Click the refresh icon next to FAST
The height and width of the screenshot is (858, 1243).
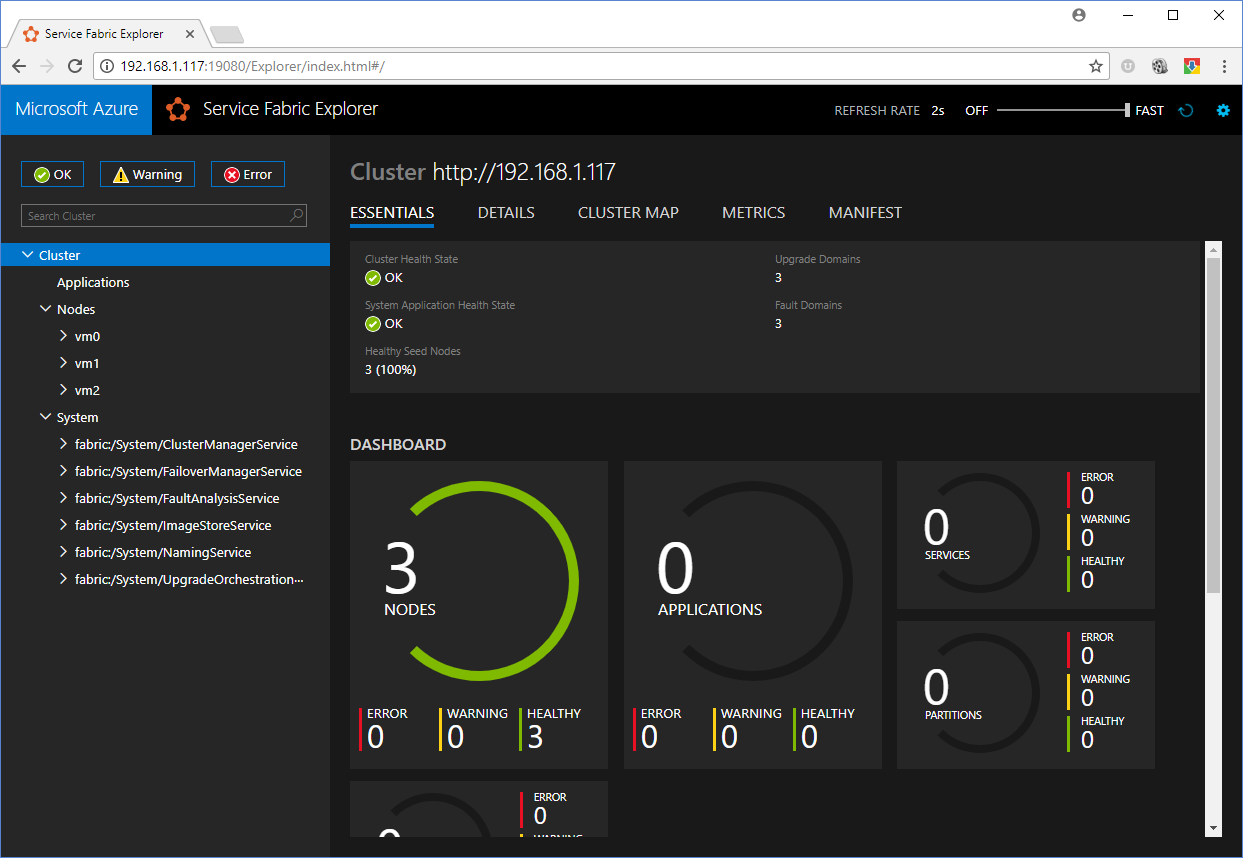pyautogui.click(x=1186, y=111)
